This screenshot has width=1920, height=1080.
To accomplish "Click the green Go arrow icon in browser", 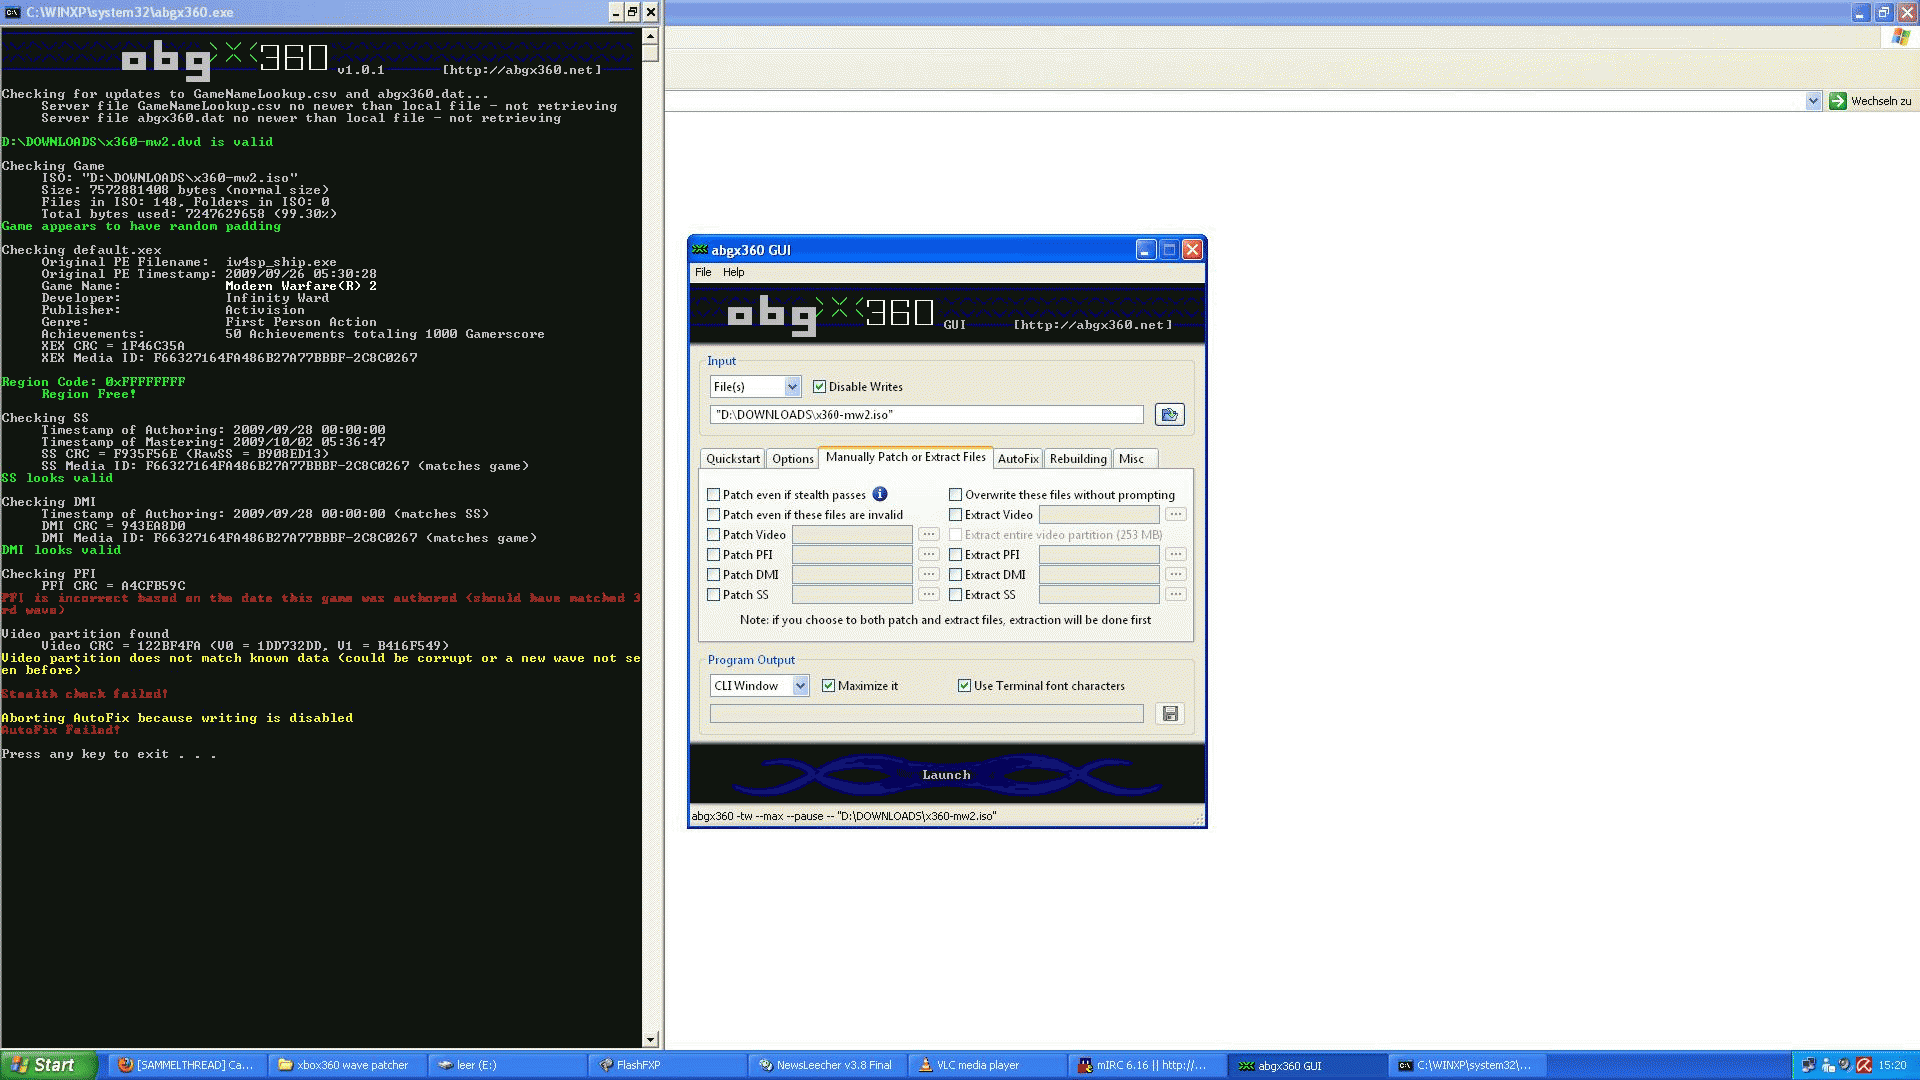I will pyautogui.click(x=1837, y=101).
